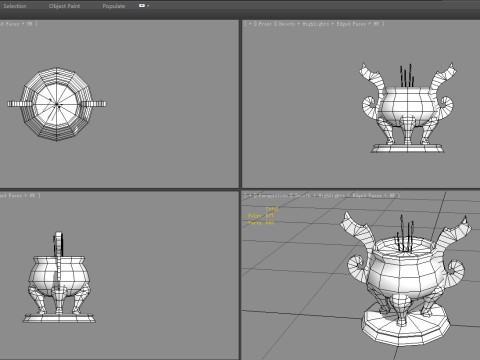The image size is (480, 360).
Task: Click the yellow Verts statistic text
Action: tap(261, 223)
